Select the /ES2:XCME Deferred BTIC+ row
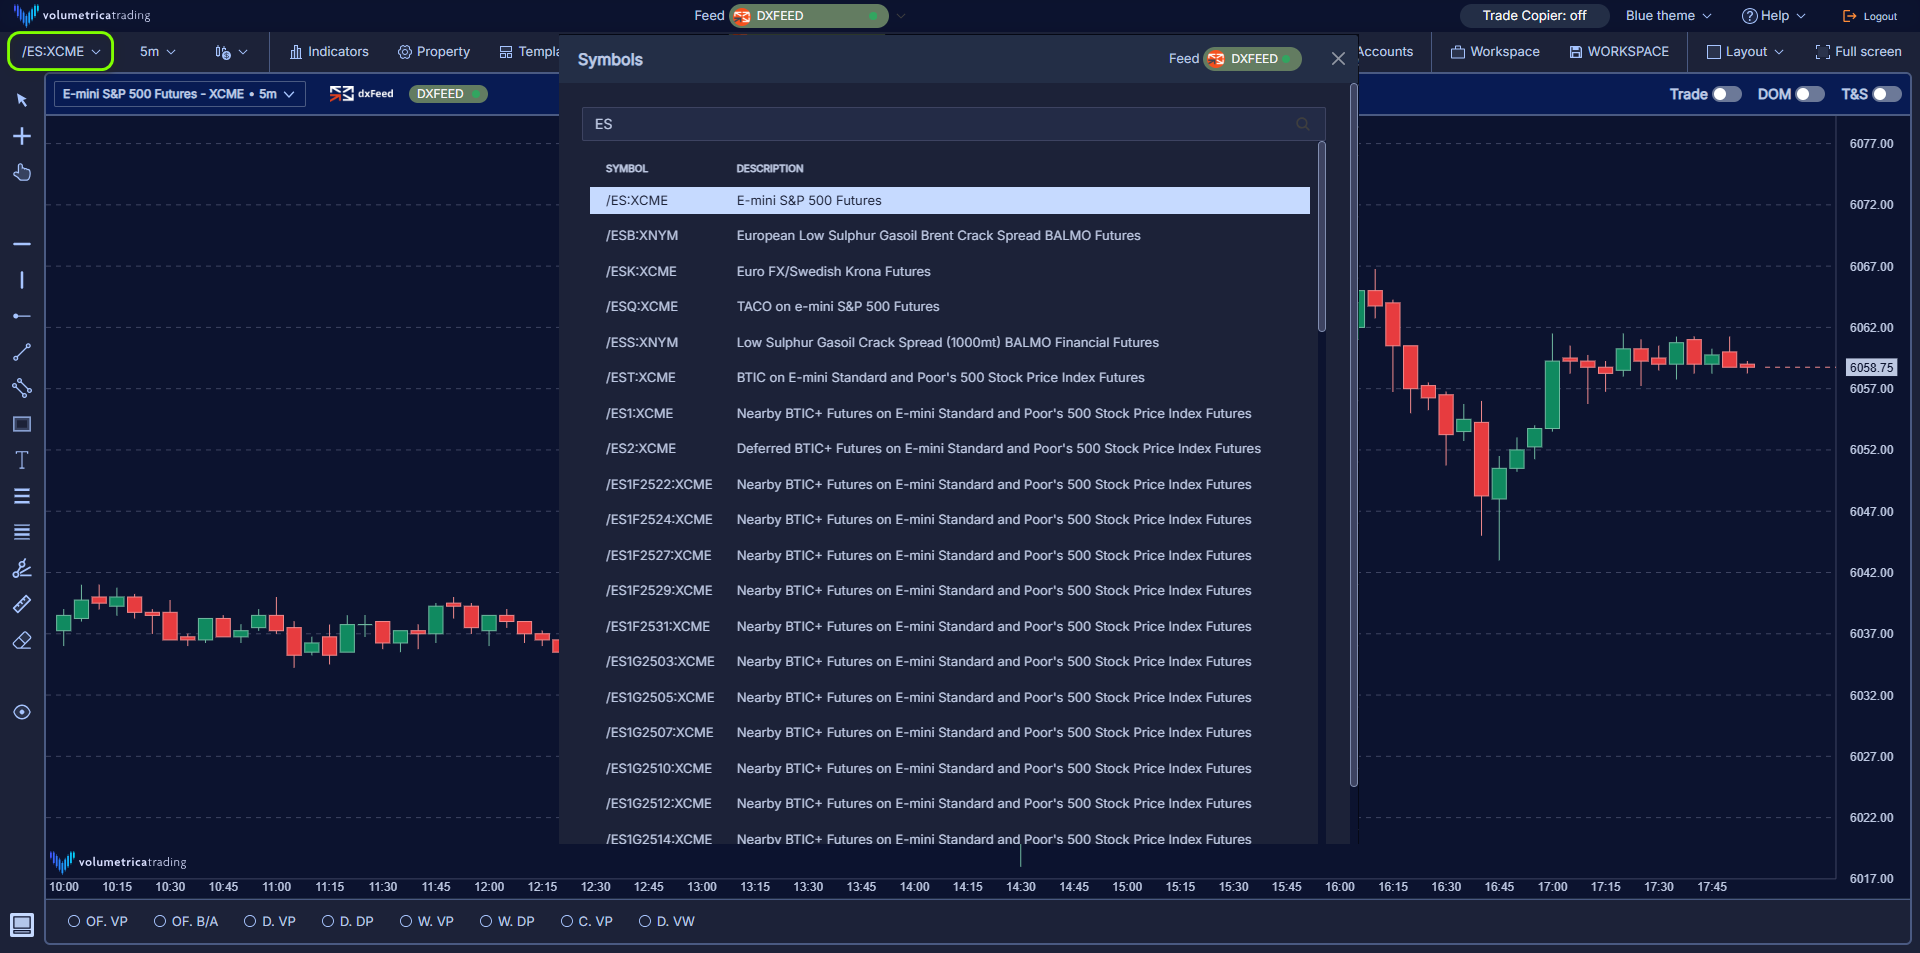 [x=950, y=449]
